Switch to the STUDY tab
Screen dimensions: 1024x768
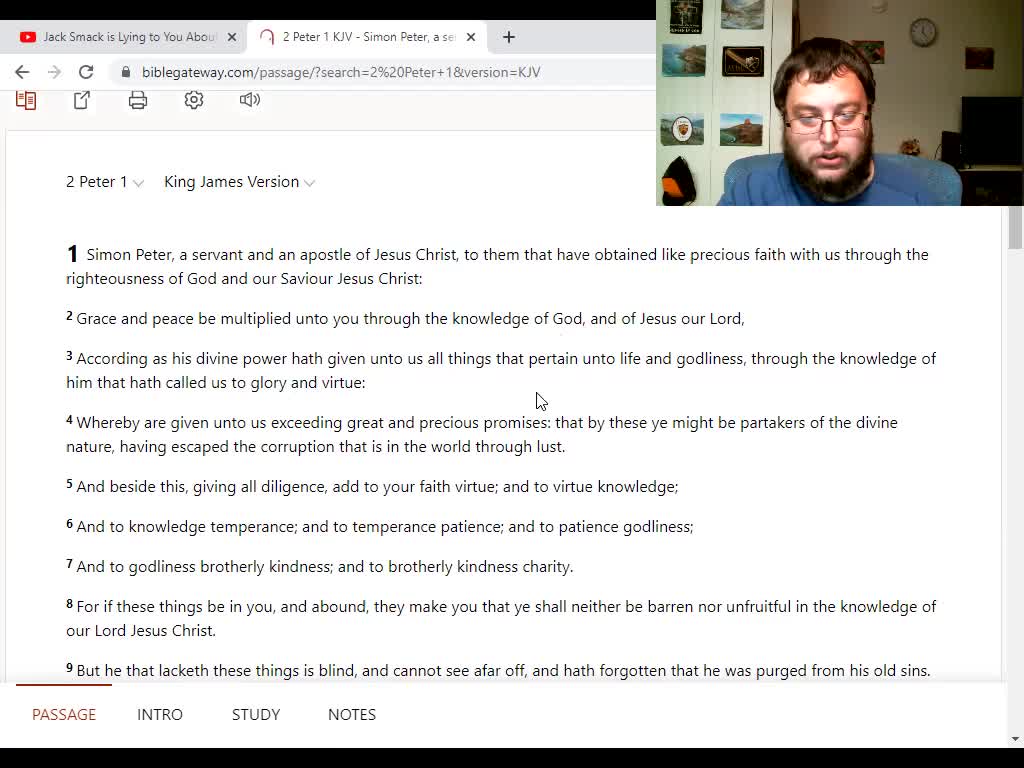[x=256, y=714]
